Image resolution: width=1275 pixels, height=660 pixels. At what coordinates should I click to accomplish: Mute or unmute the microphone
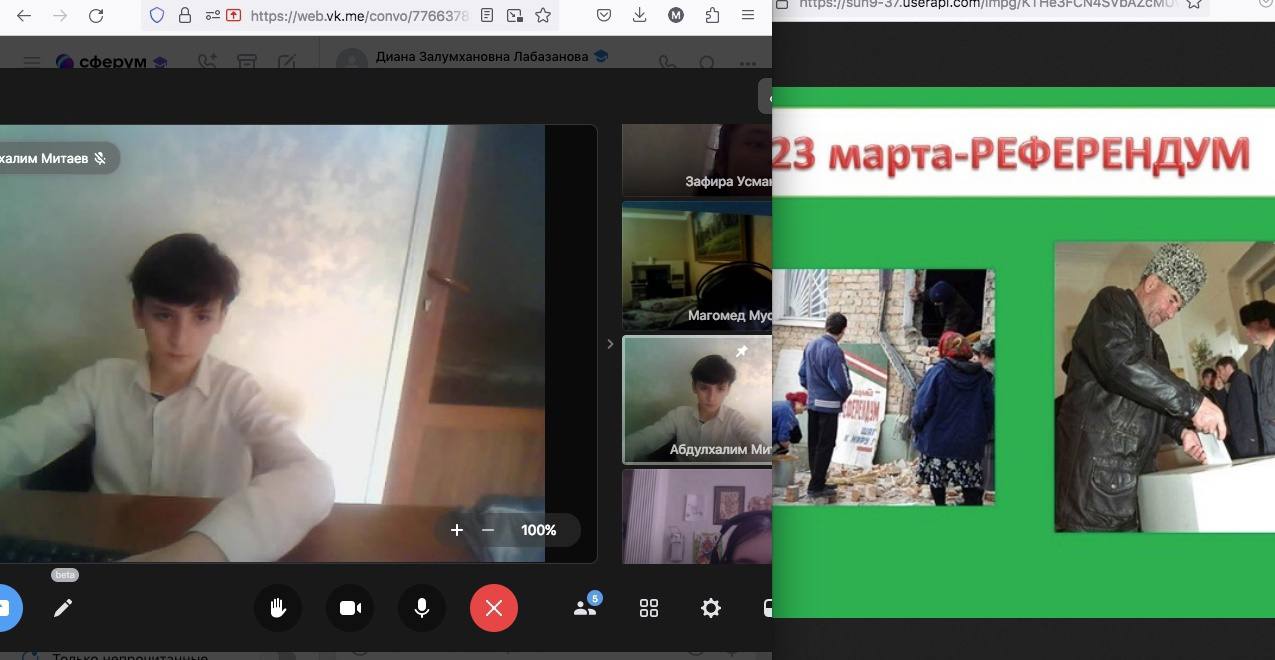(x=422, y=608)
